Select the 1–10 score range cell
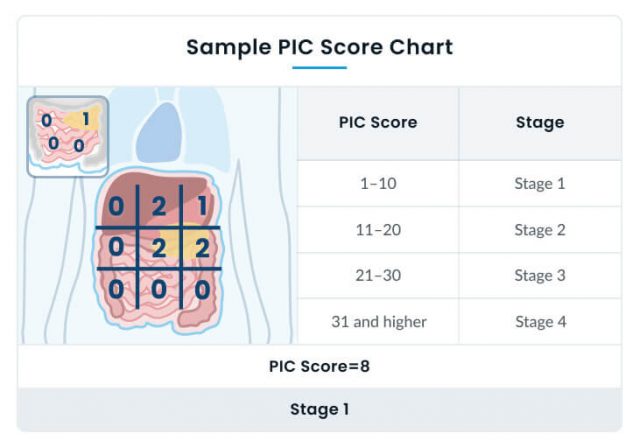This screenshot has width=640, height=447. [x=378, y=183]
